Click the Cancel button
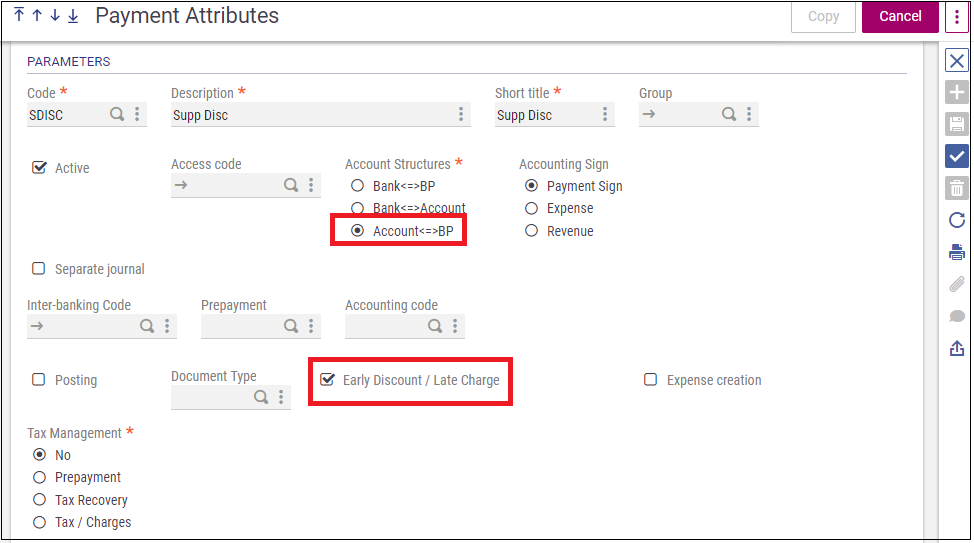This screenshot has height=543, width=974. tap(900, 17)
